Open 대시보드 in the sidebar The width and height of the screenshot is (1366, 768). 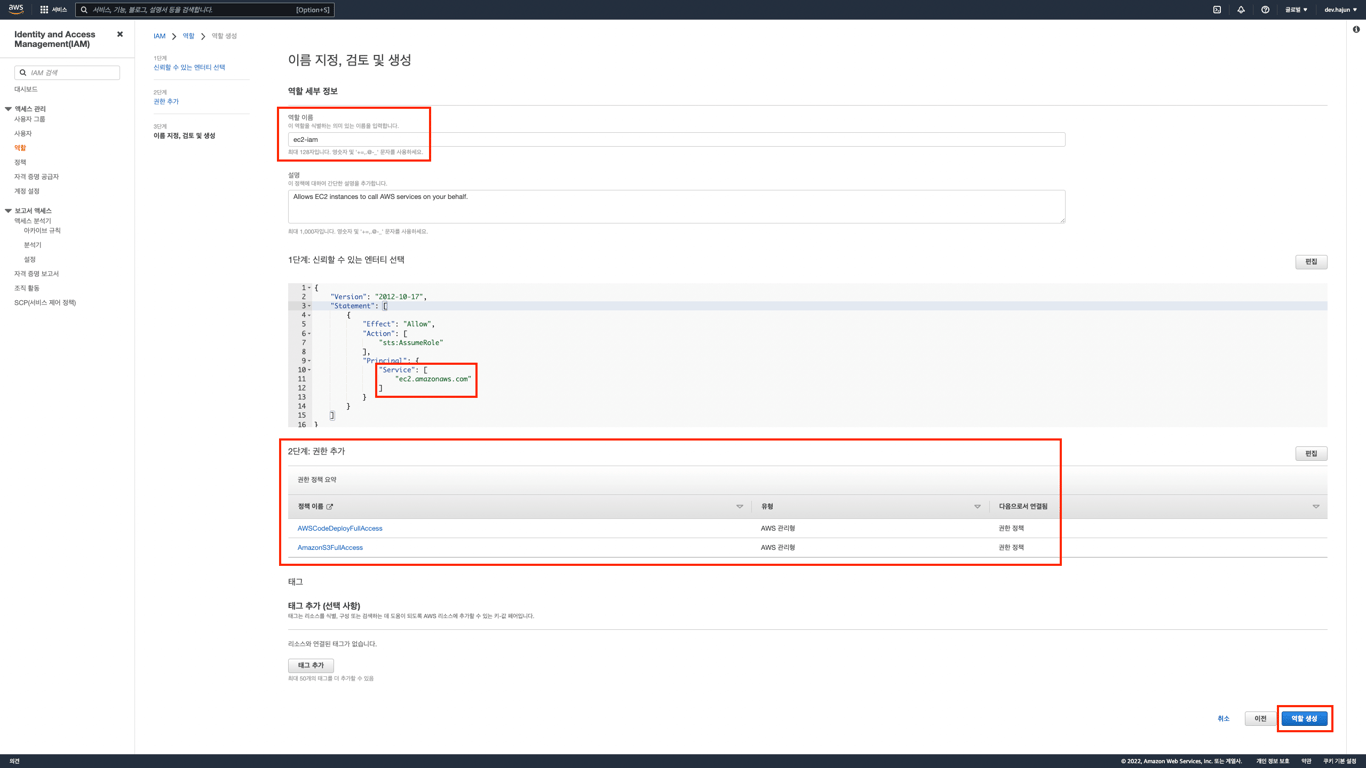[x=26, y=89]
